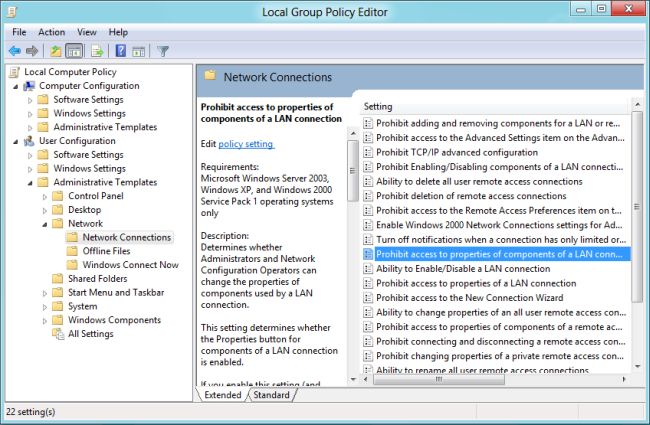This screenshot has height=425, width=650.
Task: Select Windows Connect Now in the tree
Action: 131,265
